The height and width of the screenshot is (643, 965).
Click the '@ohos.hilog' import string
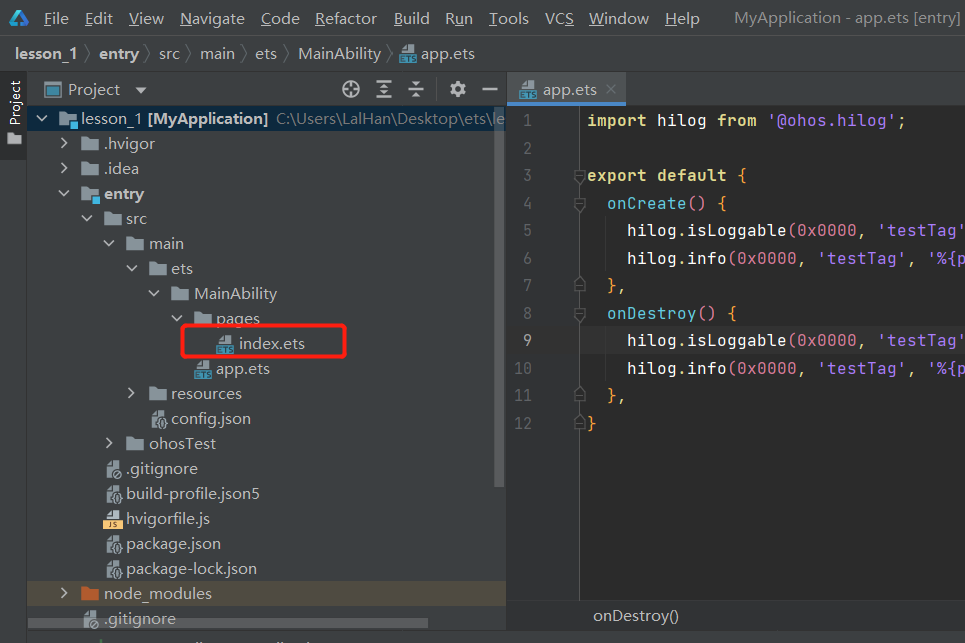pos(831,121)
